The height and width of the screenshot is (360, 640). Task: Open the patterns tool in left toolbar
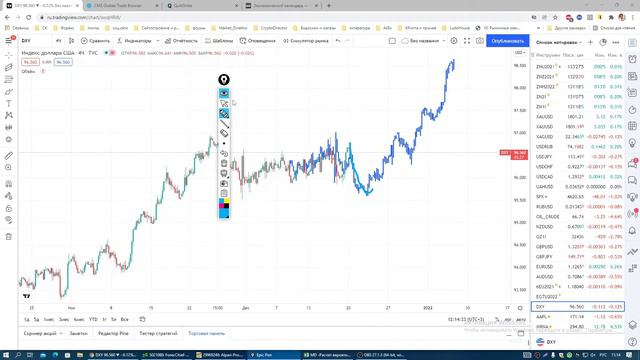tap(9, 116)
